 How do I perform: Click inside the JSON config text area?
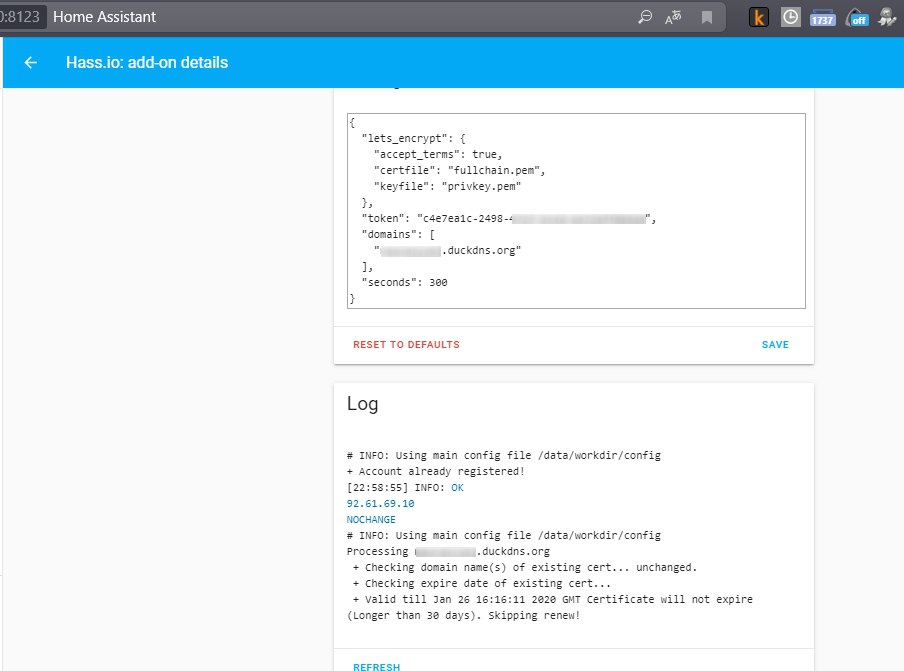[576, 211]
